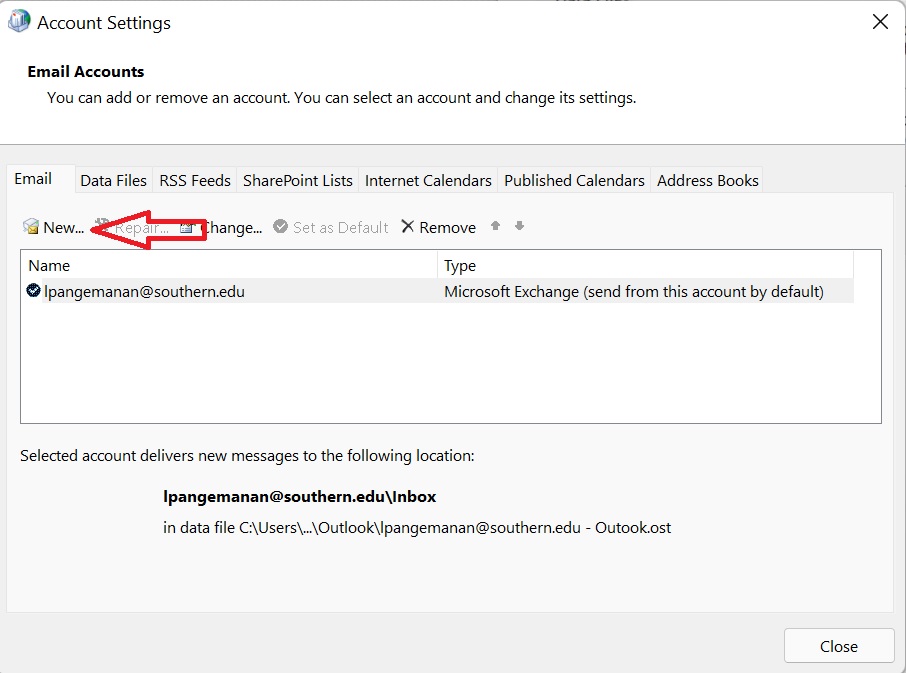Select the Microsoft Exchange account type cell
Image resolution: width=906 pixels, height=673 pixels.
coord(633,291)
